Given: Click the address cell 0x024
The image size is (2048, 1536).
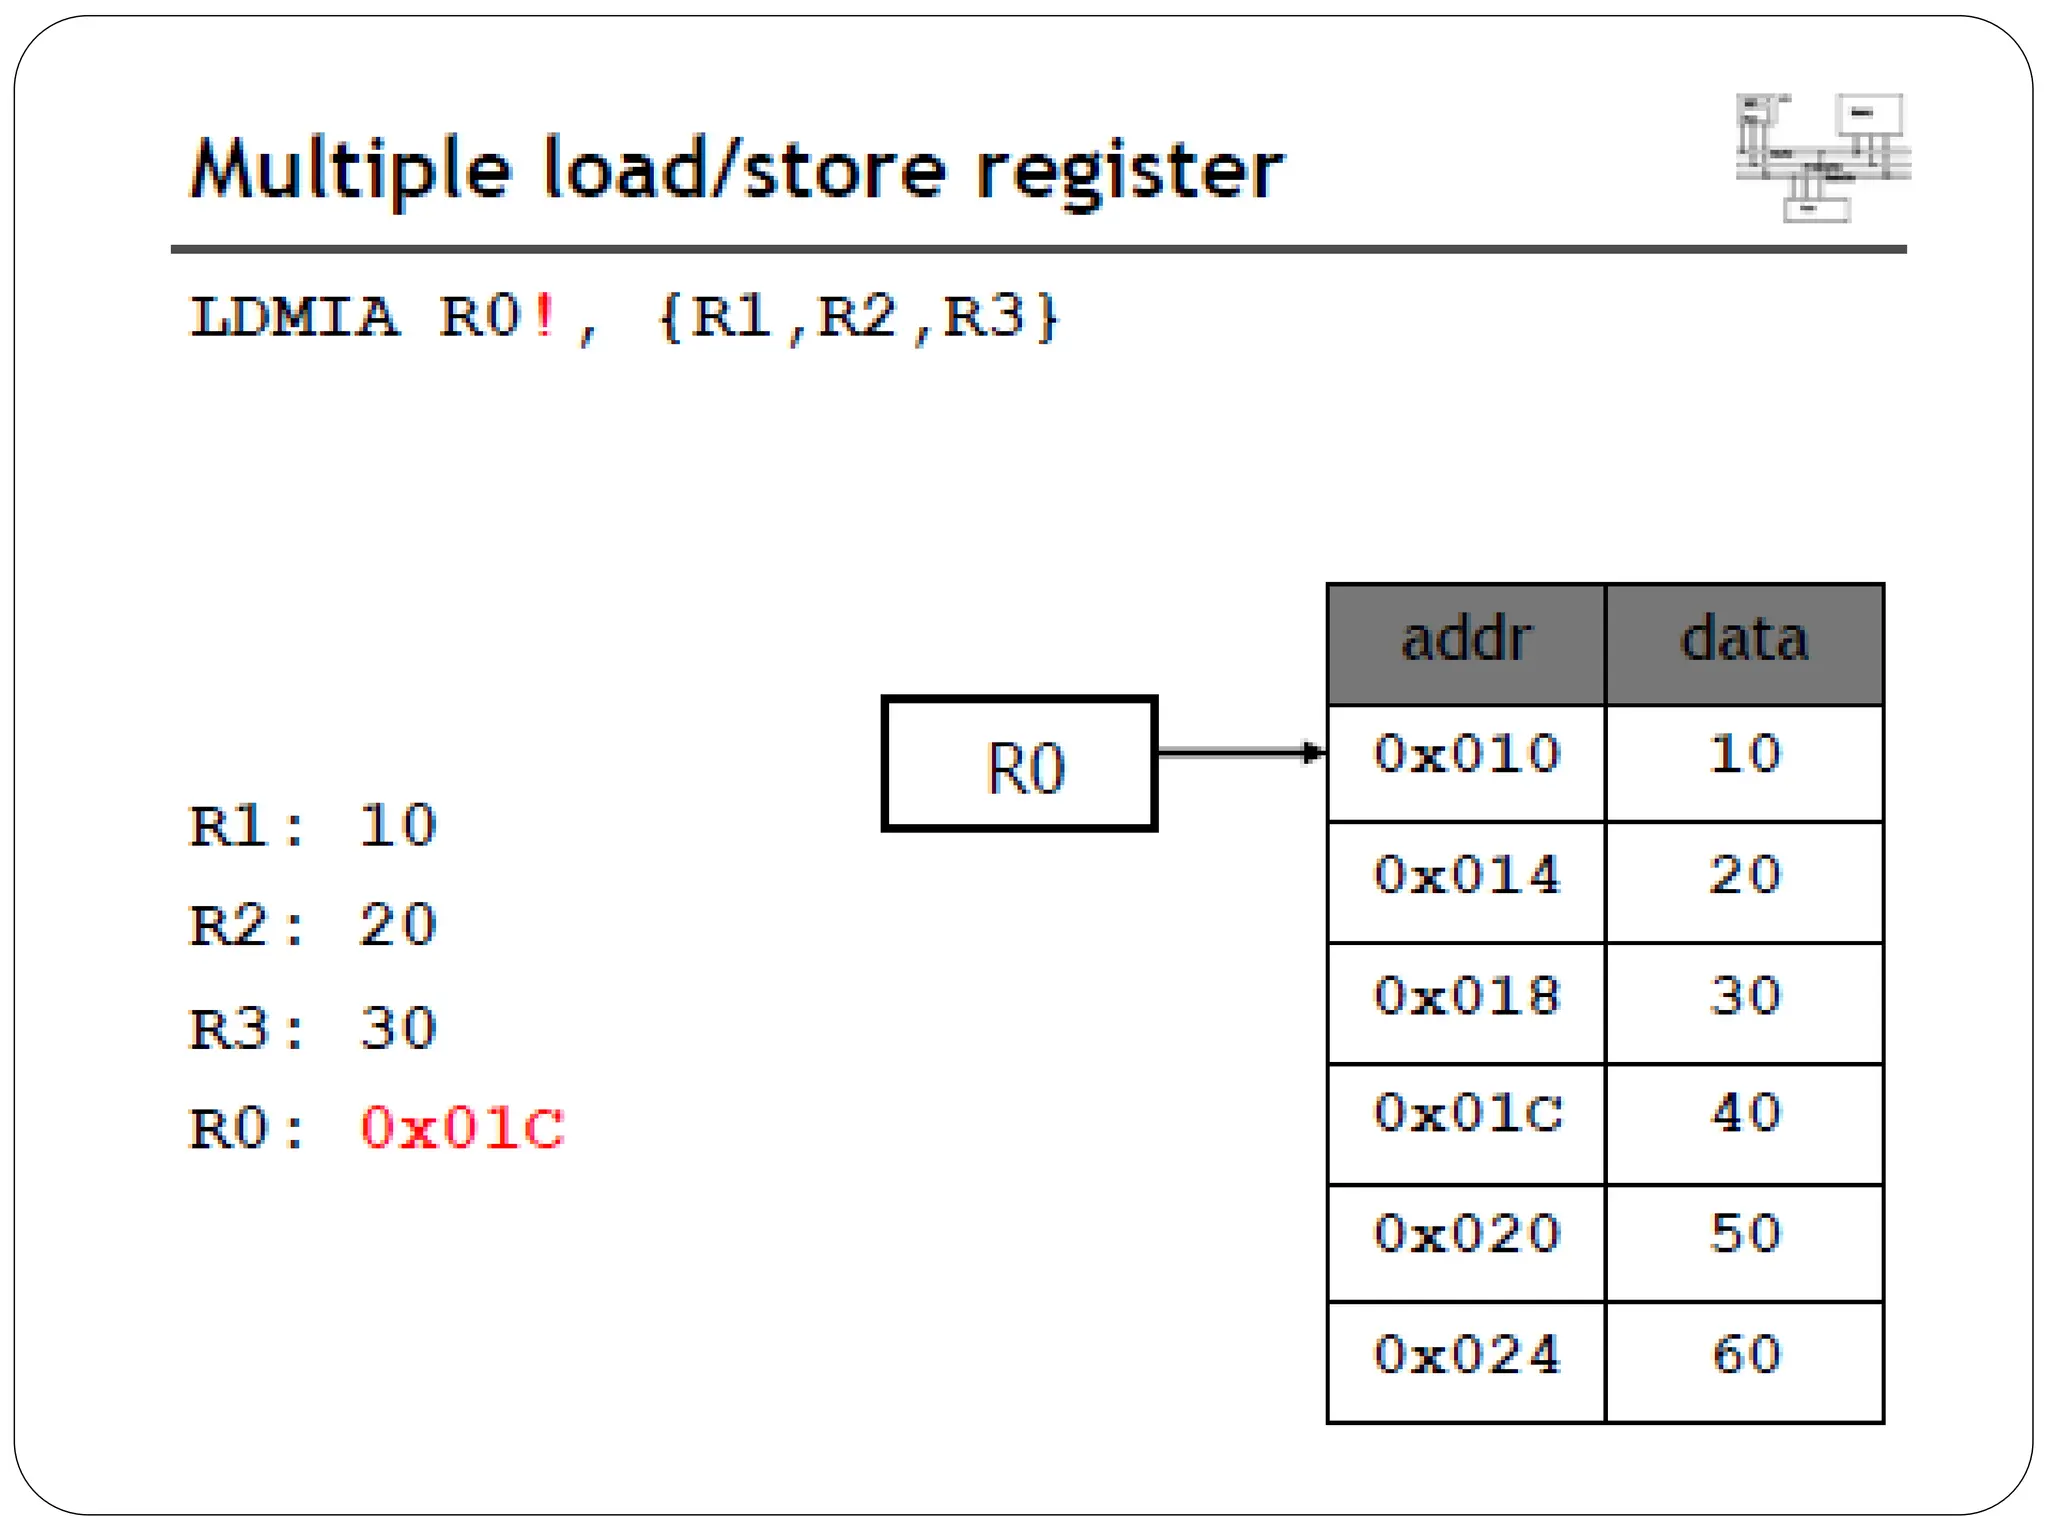Looking at the screenshot, I should click(1466, 1356).
